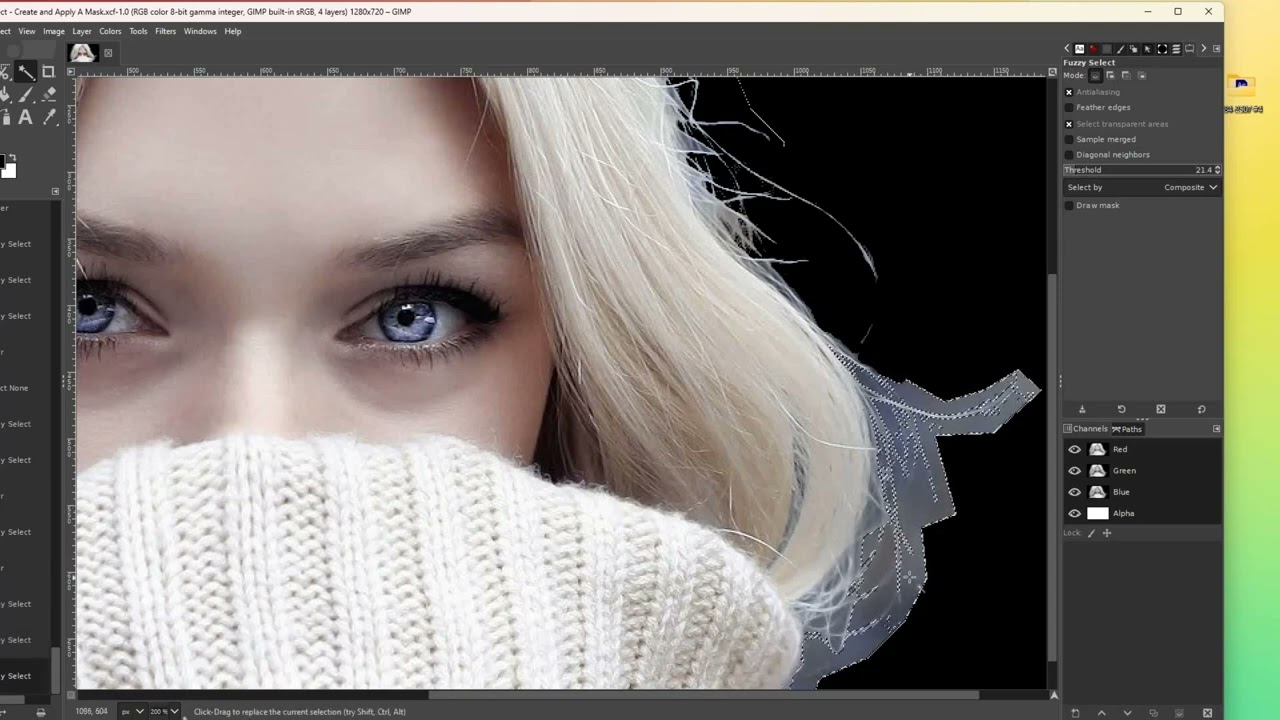Open the Filters menu

coord(165,31)
